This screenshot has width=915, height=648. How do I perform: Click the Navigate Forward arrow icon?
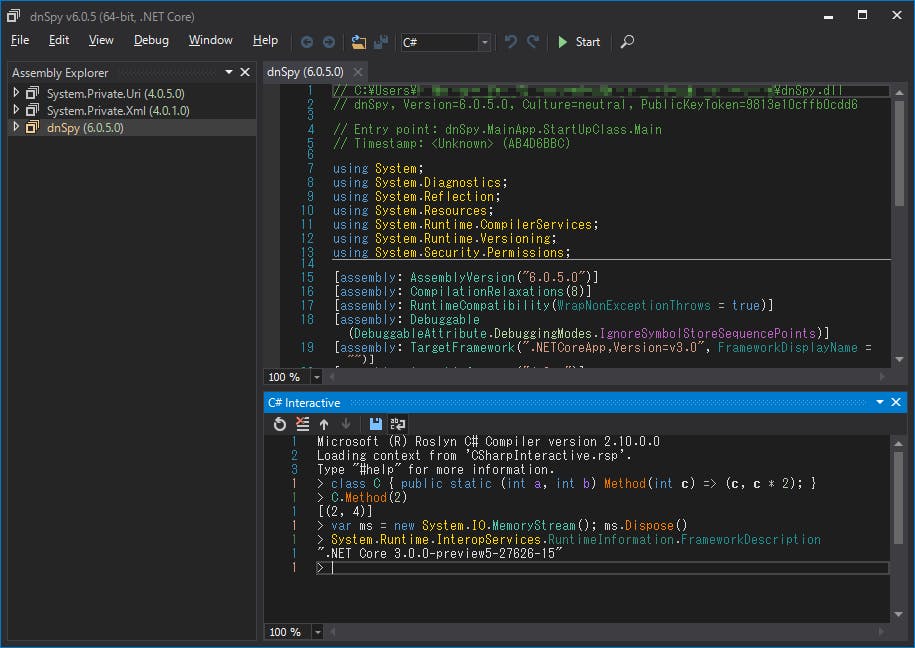pyautogui.click(x=329, y=42)
